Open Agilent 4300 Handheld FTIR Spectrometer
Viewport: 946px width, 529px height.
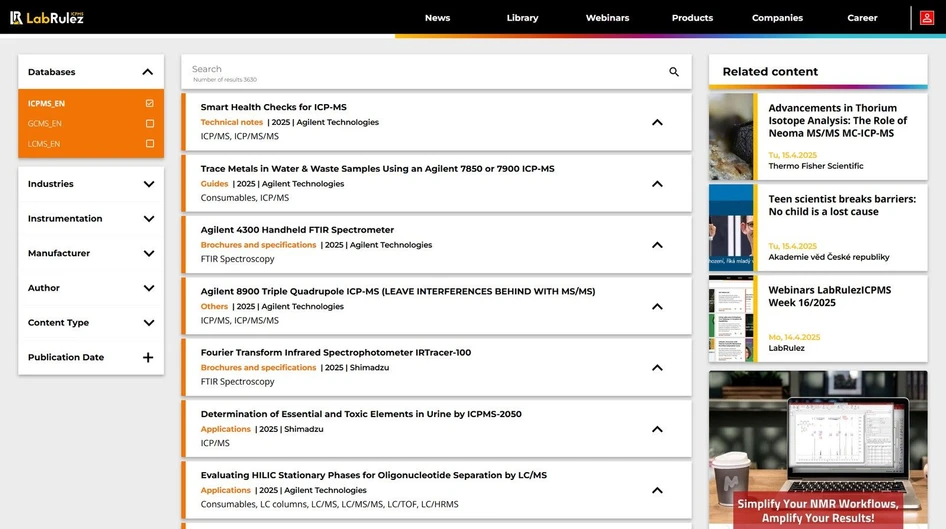[x=297, y=230]
